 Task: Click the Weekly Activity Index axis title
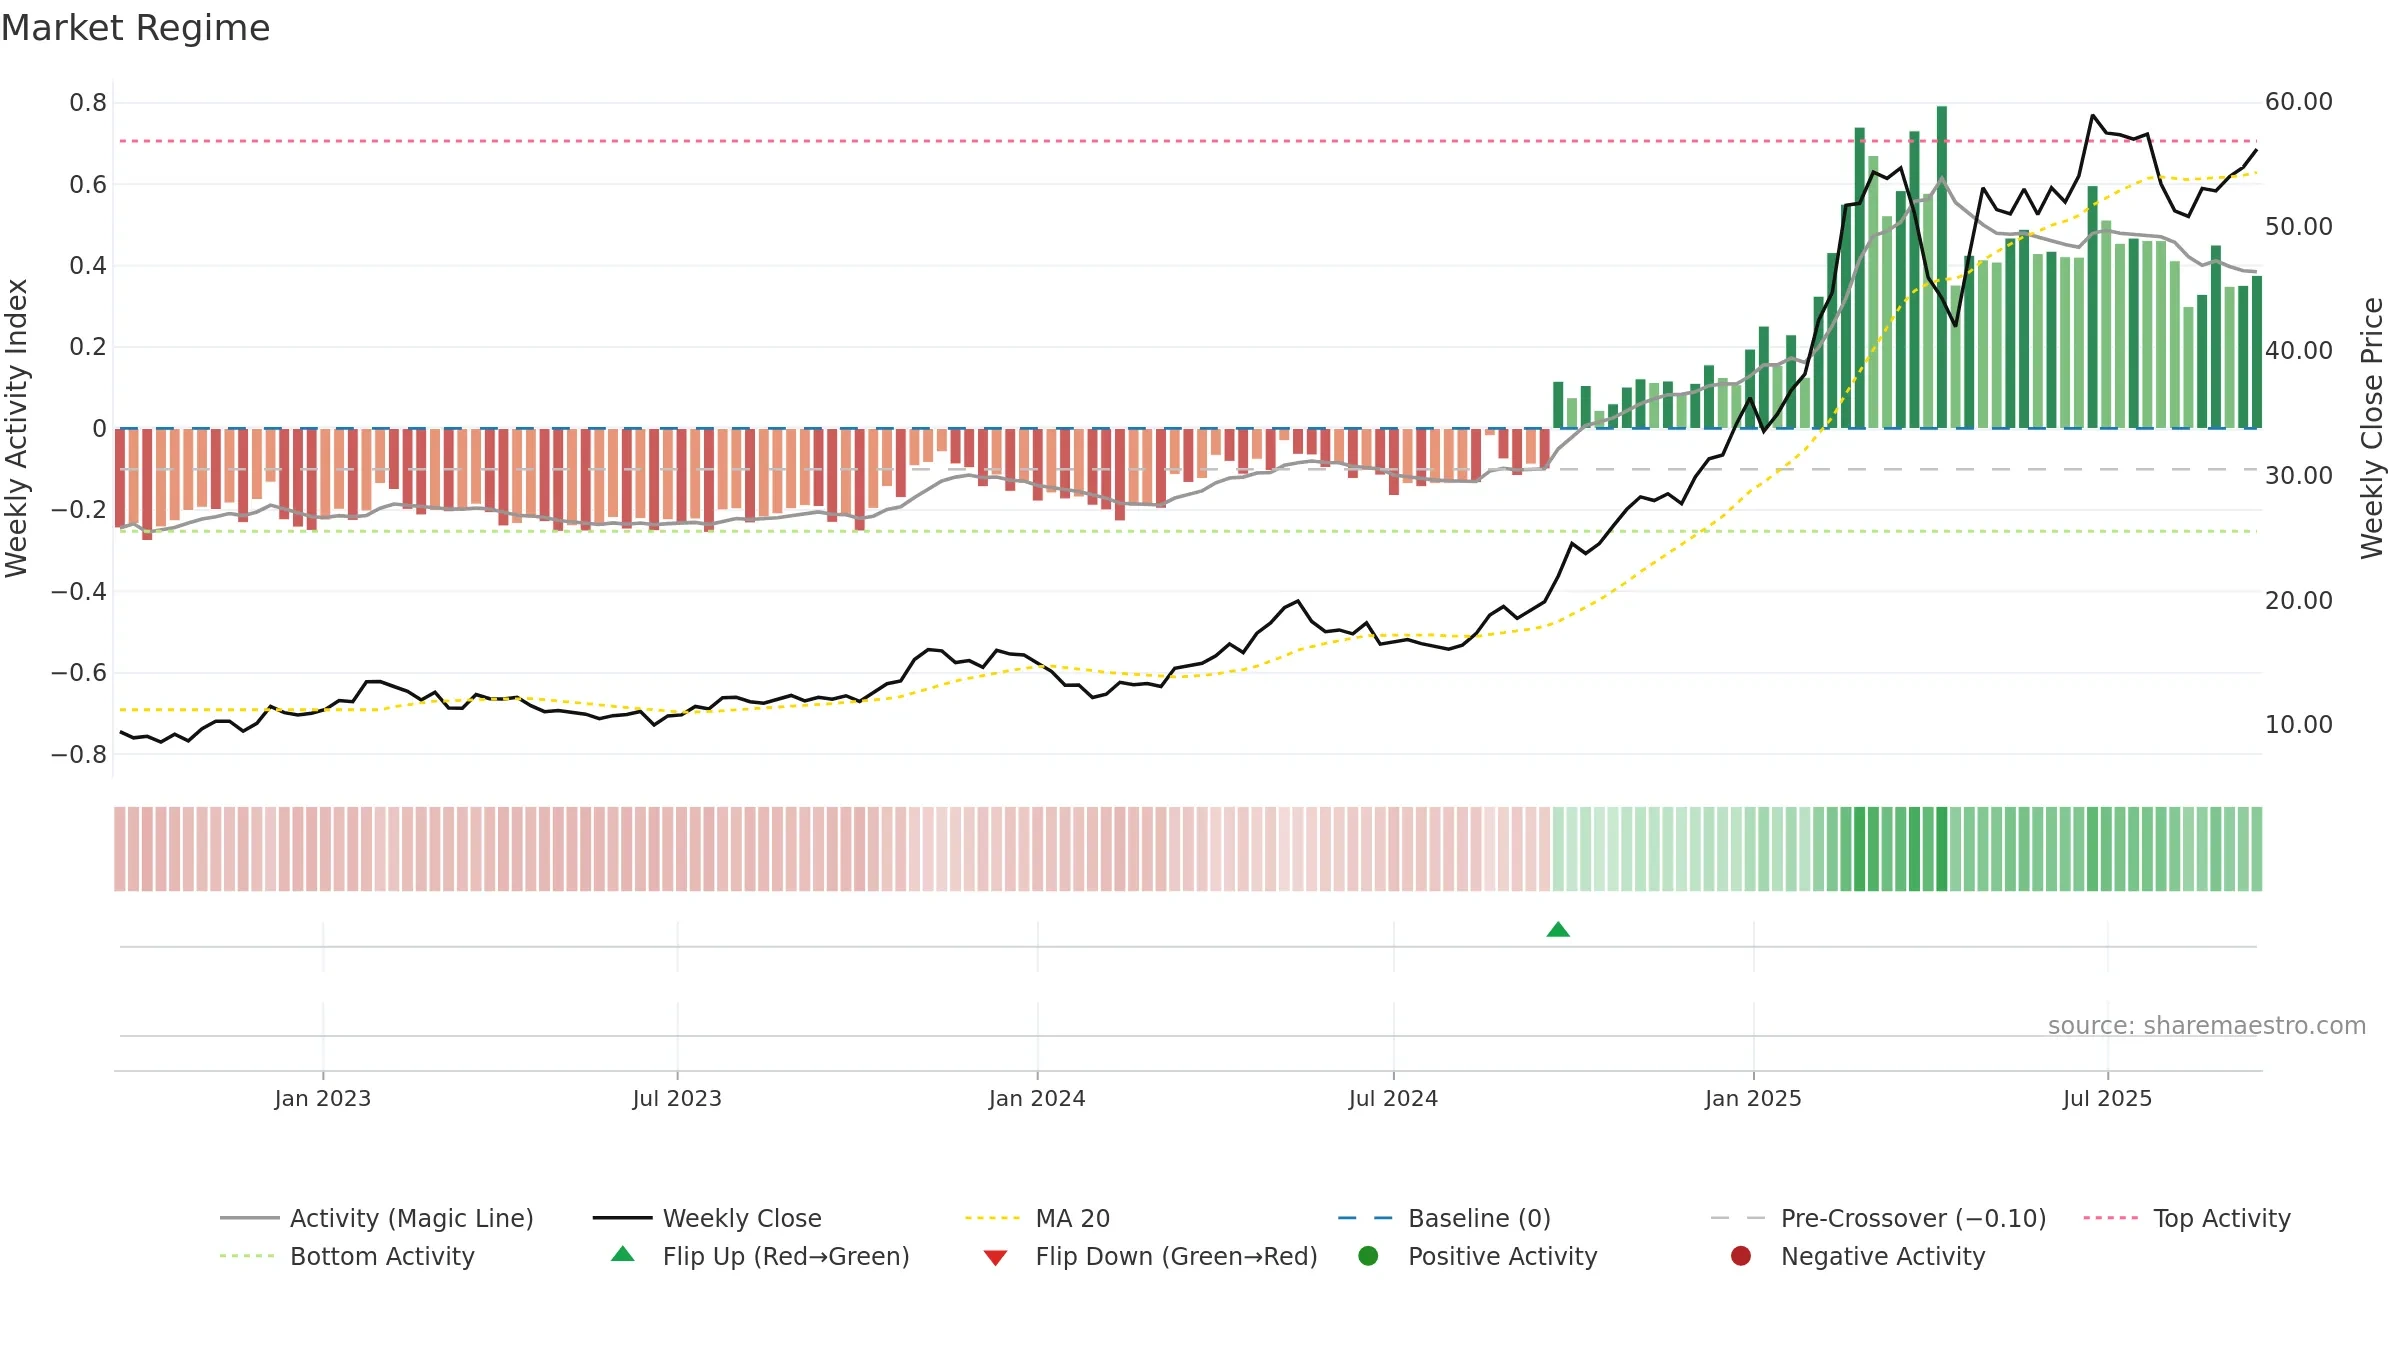coord(17,428)
